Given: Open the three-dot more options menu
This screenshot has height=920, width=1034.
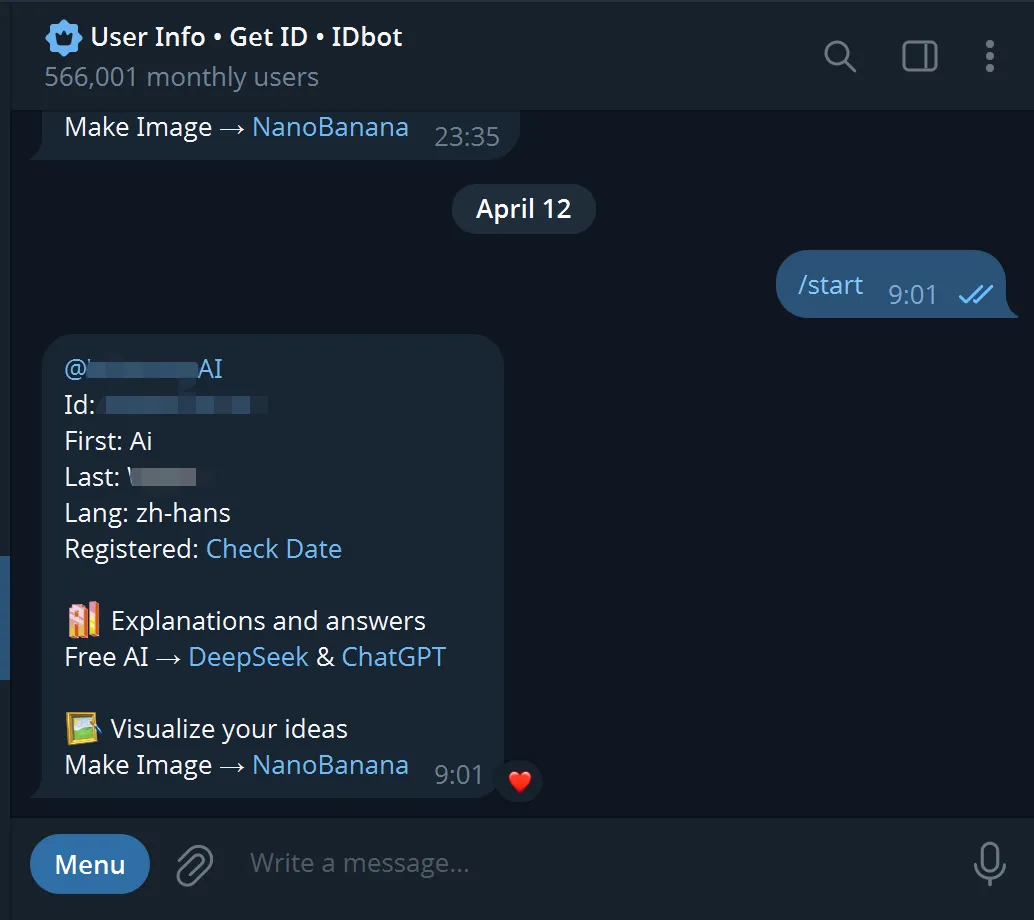Looking at the screenshot, I should (989, 56).
